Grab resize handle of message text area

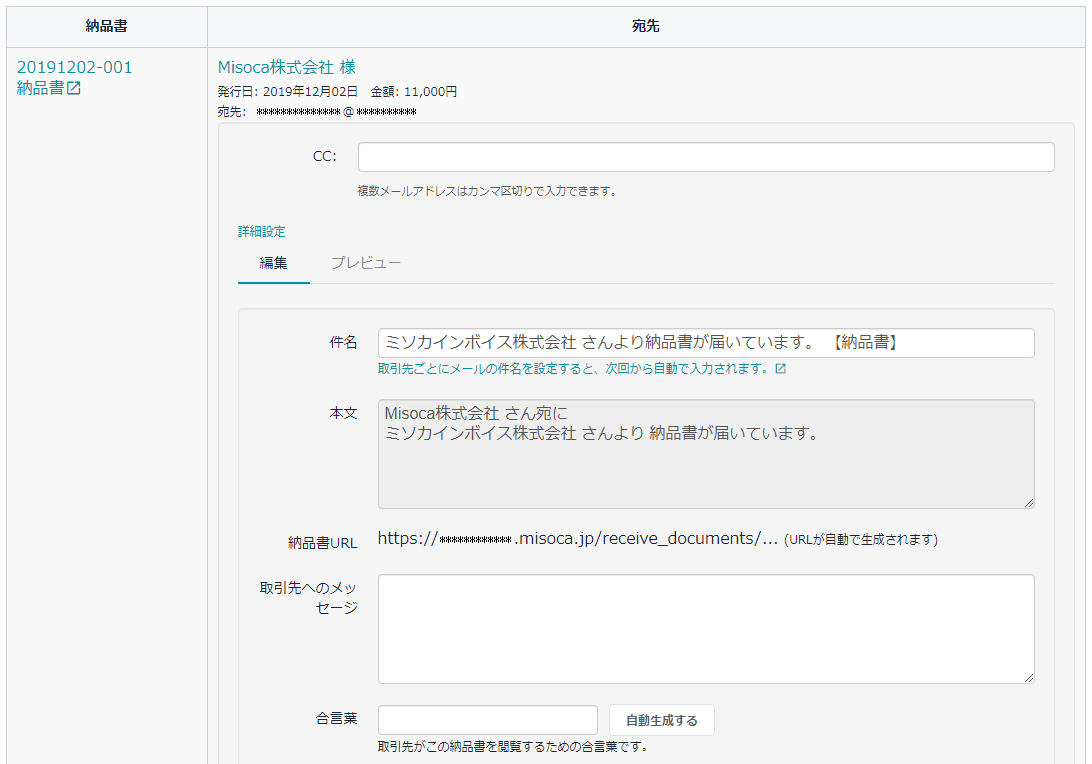[1029, 678]
